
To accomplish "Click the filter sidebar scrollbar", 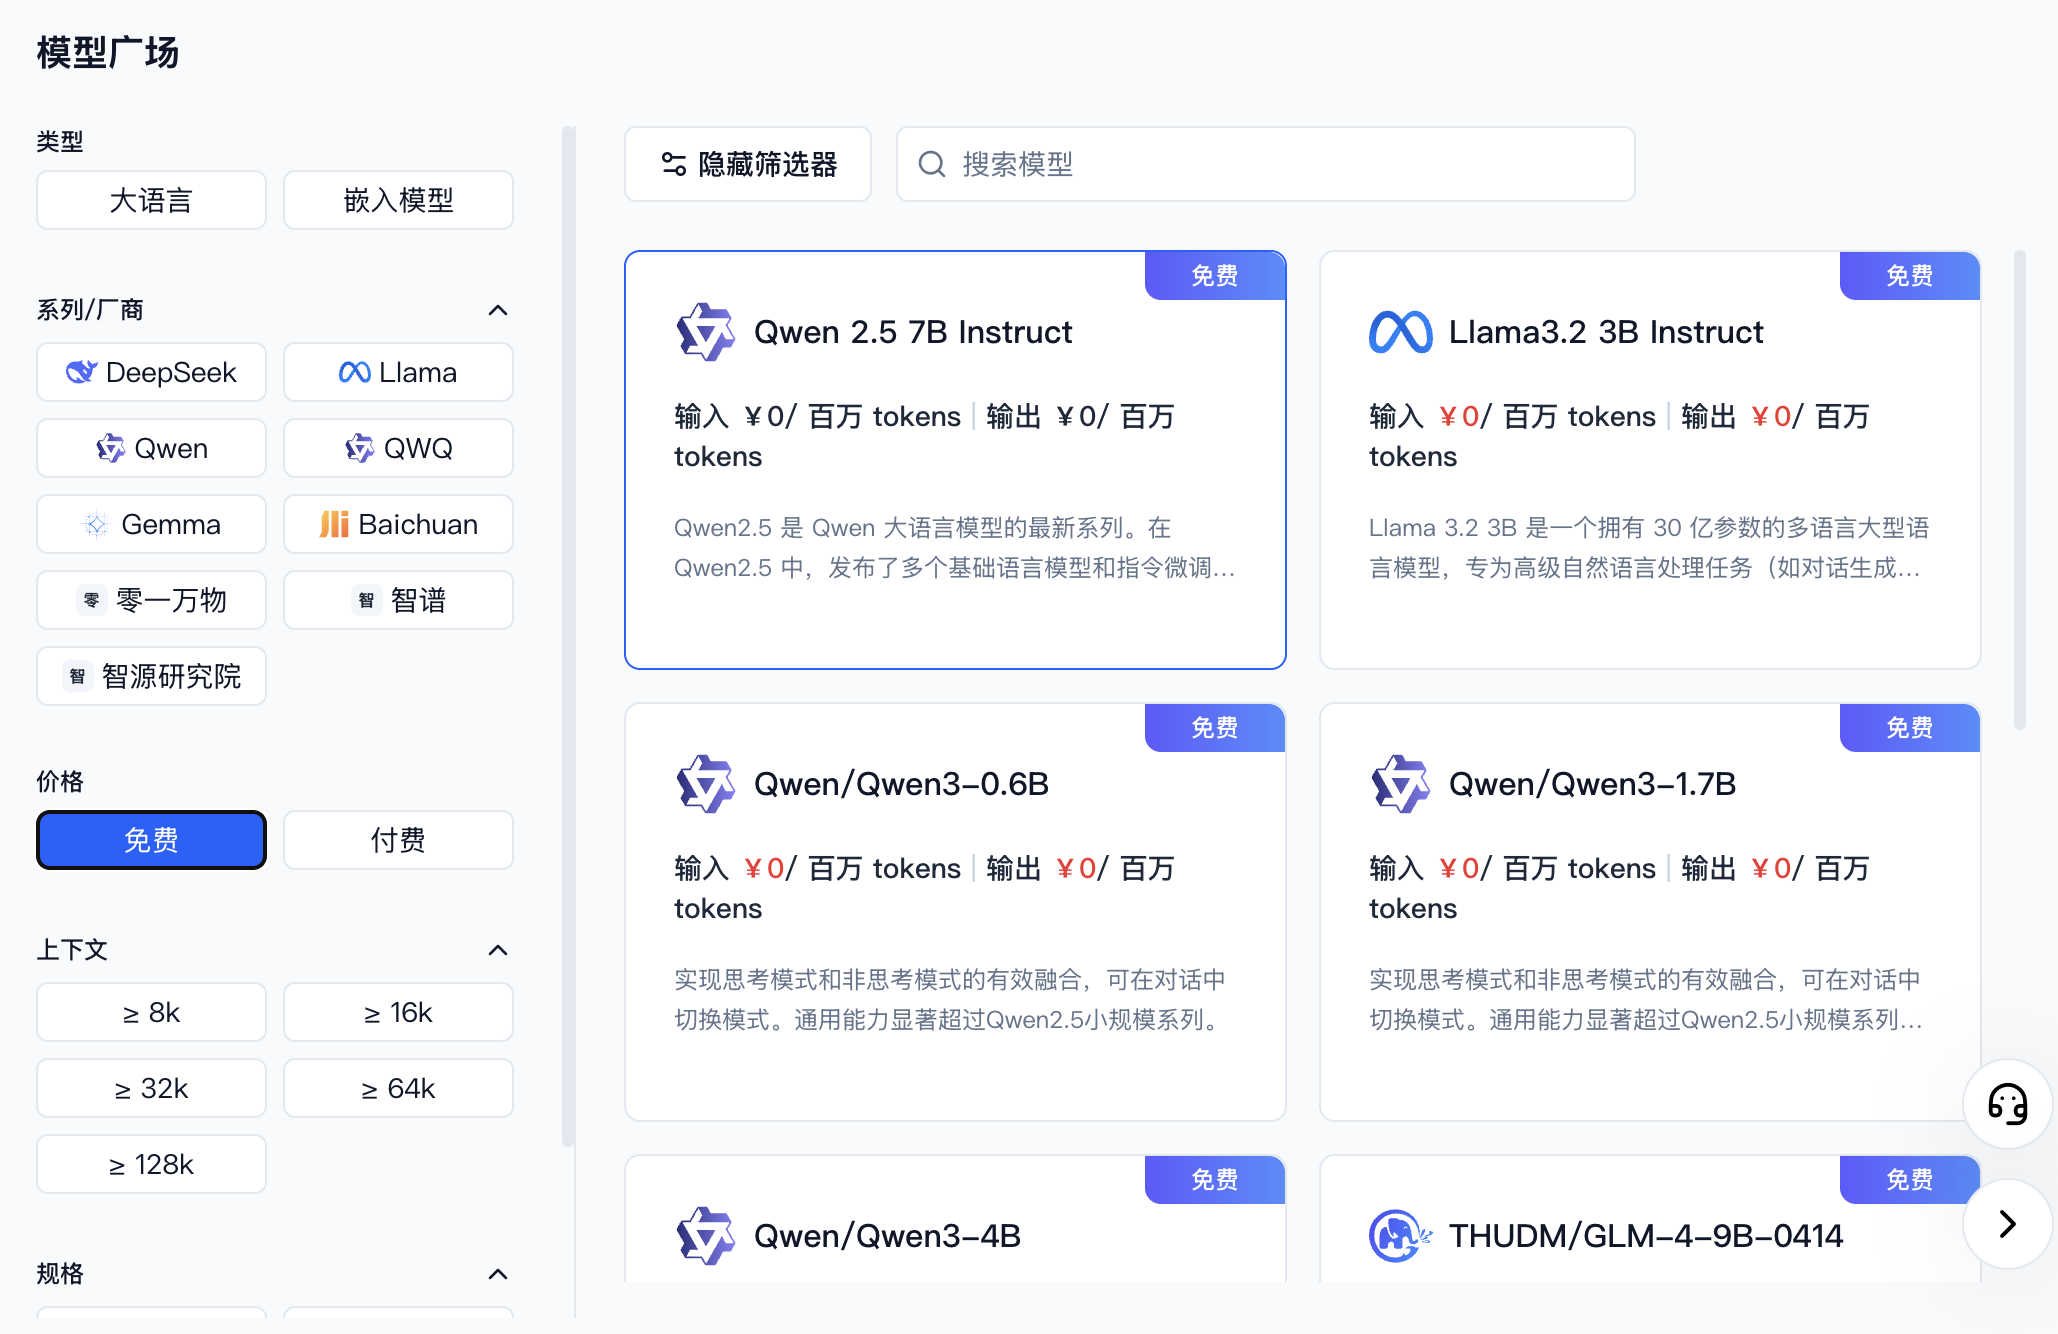I will [568, 636].
